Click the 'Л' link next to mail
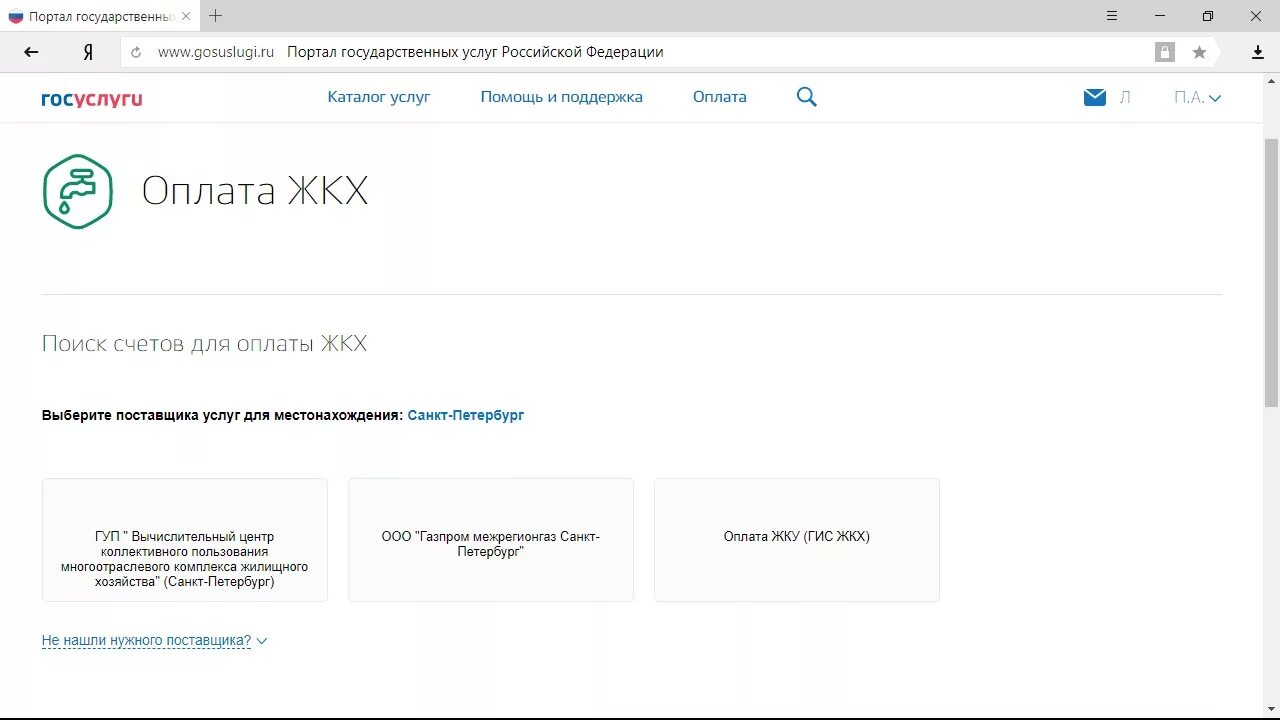The width and height of the screenshot is (1280, 720). 1125,97
